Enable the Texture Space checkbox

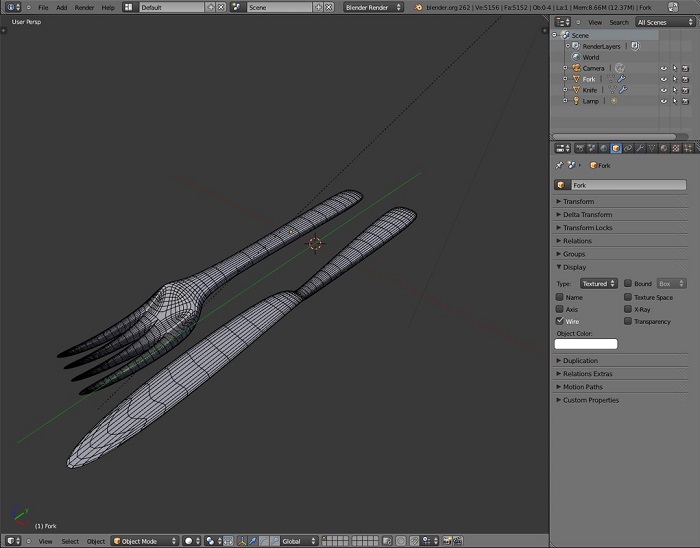click(x=628, y=297)
